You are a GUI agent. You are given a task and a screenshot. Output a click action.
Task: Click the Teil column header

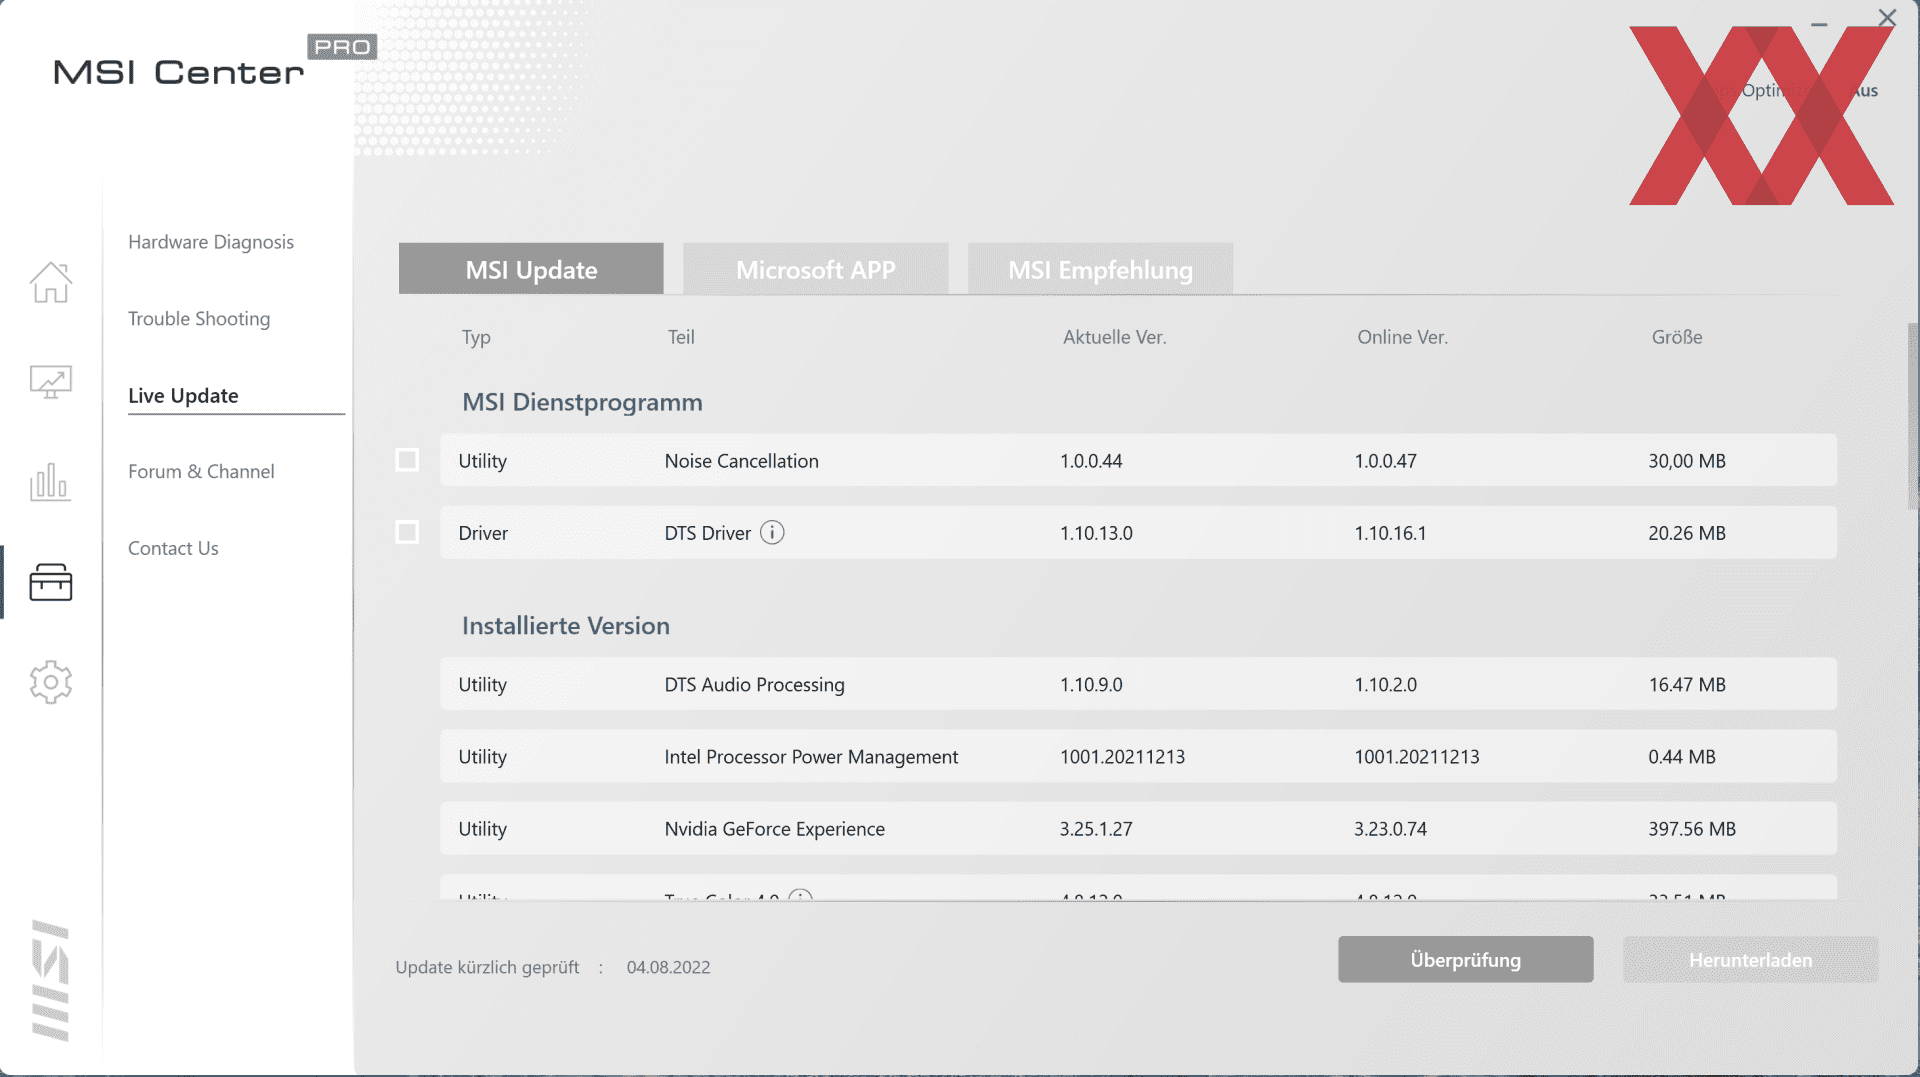pos(681,337)
